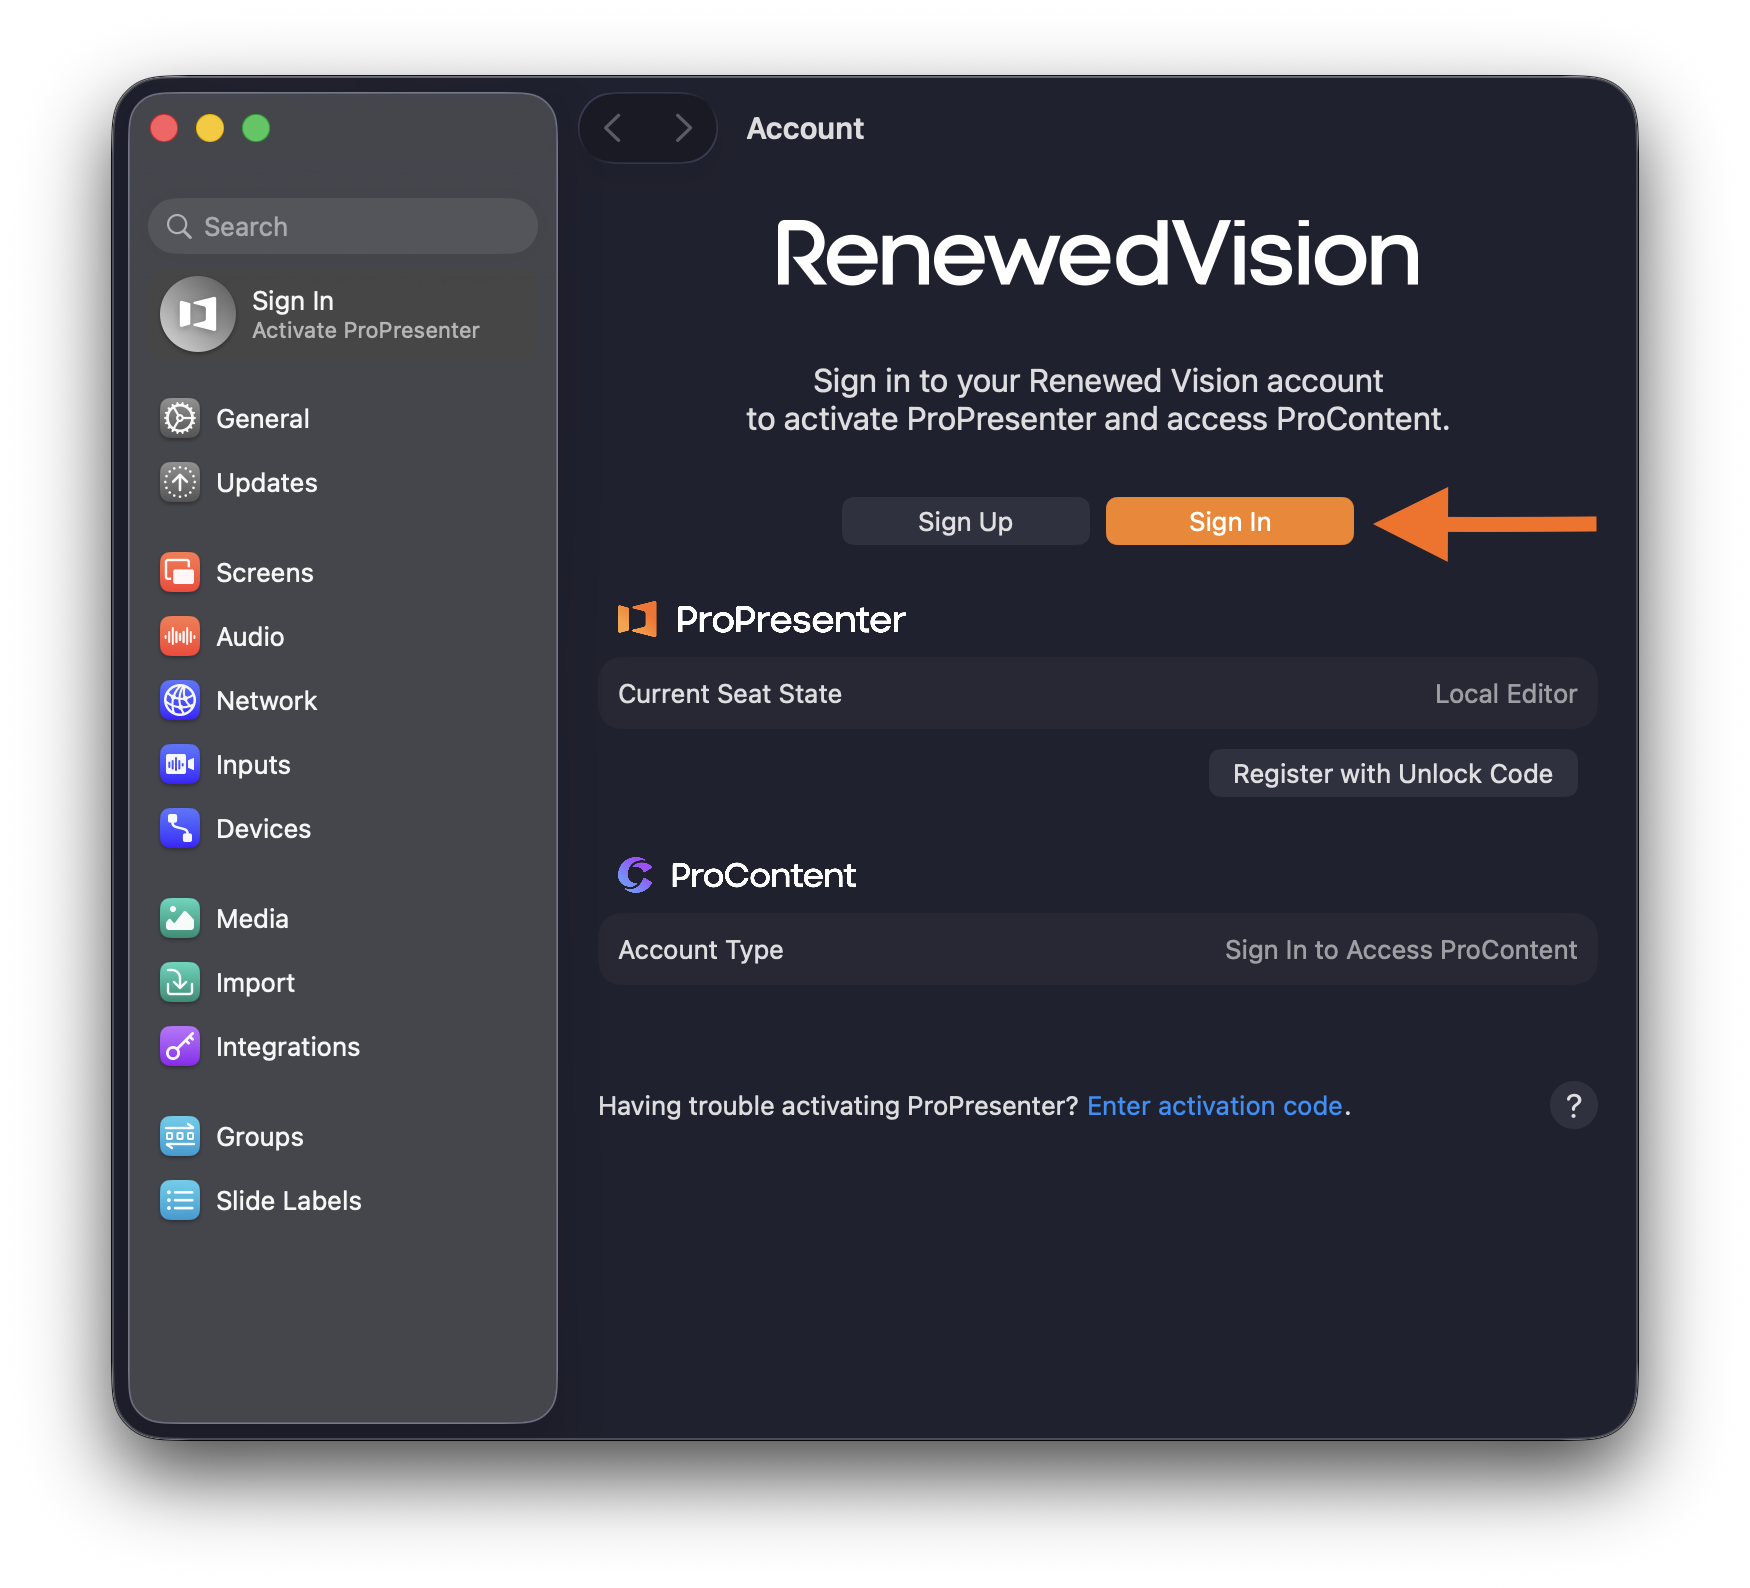Viewport: 1750px width, 1588px height.
Task: Open Inputs settings from sidebar
Action: tap(343, 764)
